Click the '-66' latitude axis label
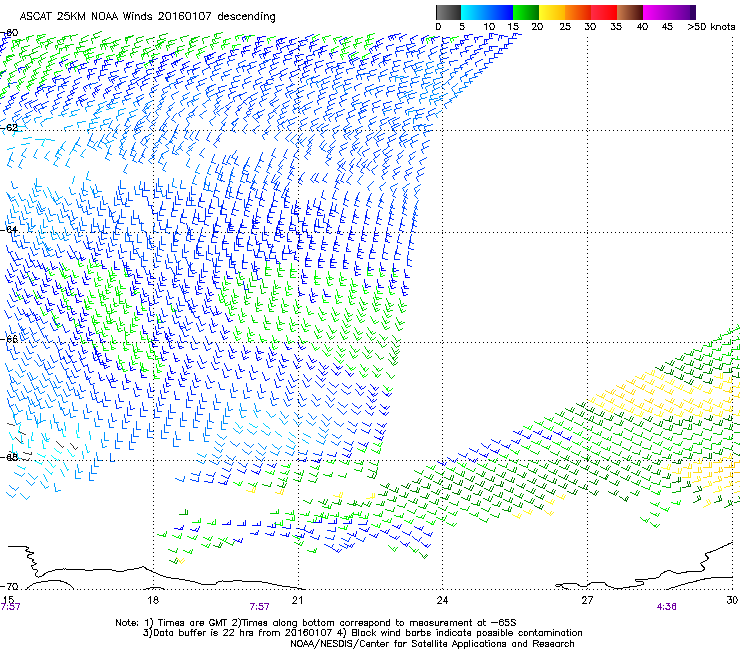740x650 pixels. (9, 339)
